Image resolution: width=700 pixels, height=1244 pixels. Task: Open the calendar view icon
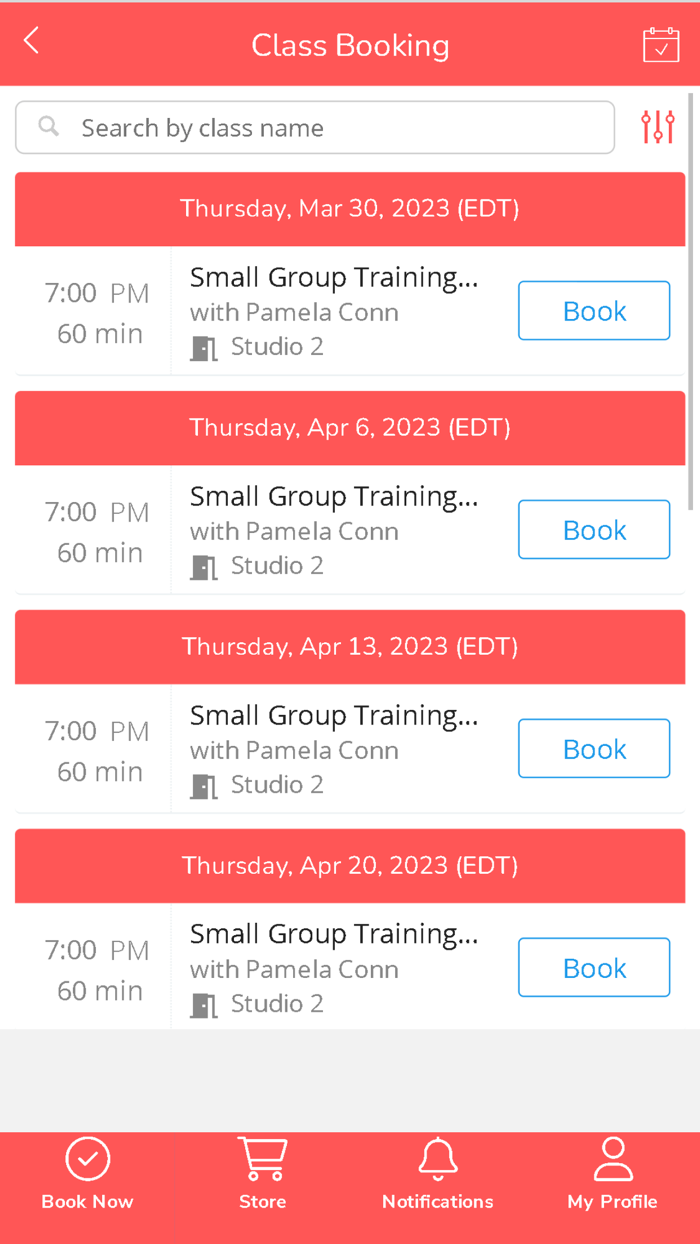pos(660,45)
